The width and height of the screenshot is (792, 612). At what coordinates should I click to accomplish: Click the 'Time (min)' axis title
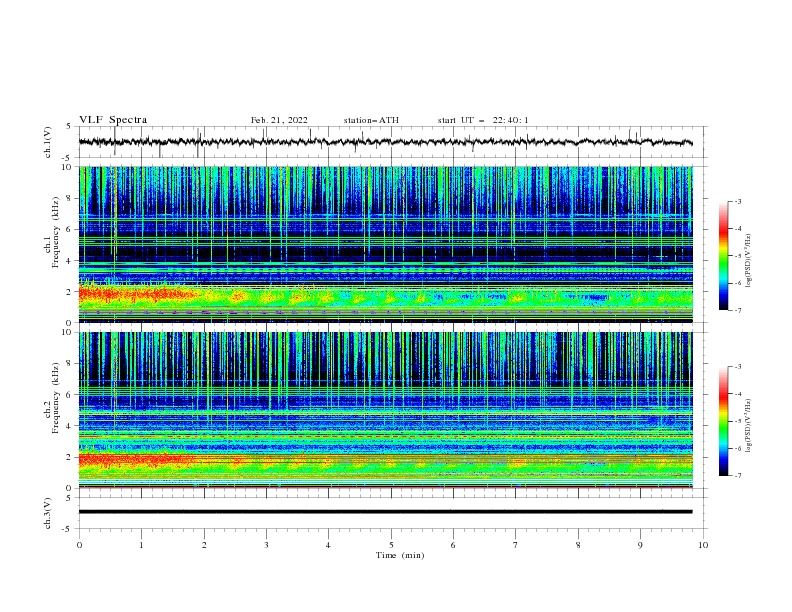(x=400, y=555)
